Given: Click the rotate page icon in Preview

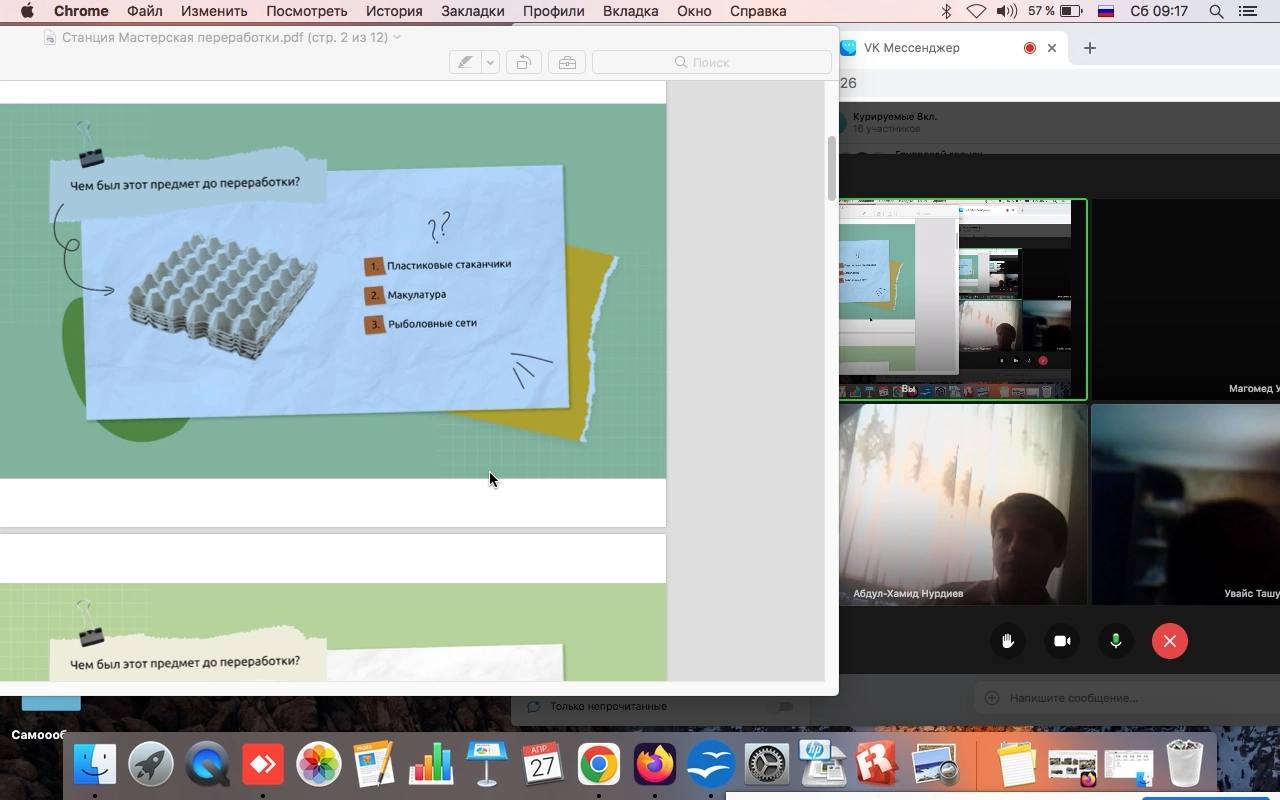Looking at the screenshot, I should coord(523,62).
